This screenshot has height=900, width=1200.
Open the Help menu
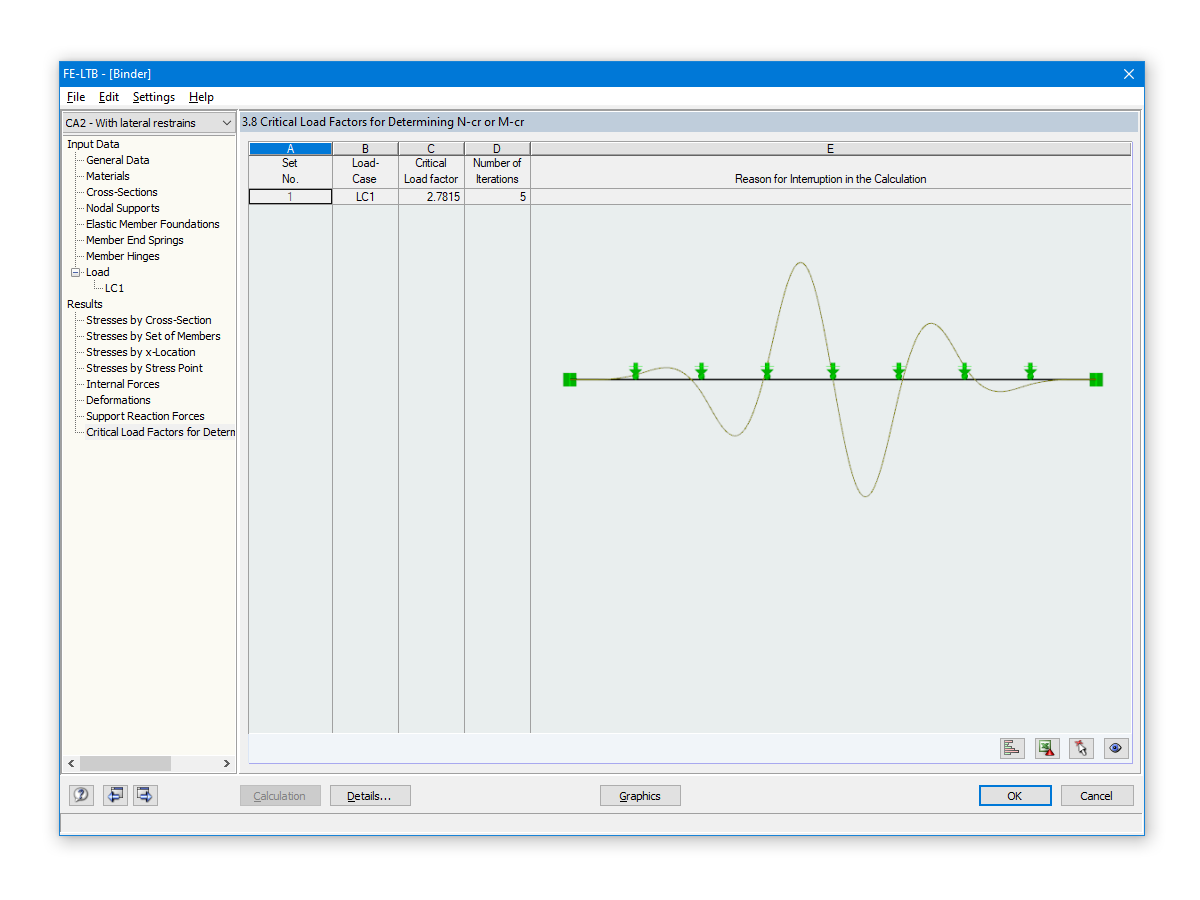[x=201, y=97]
